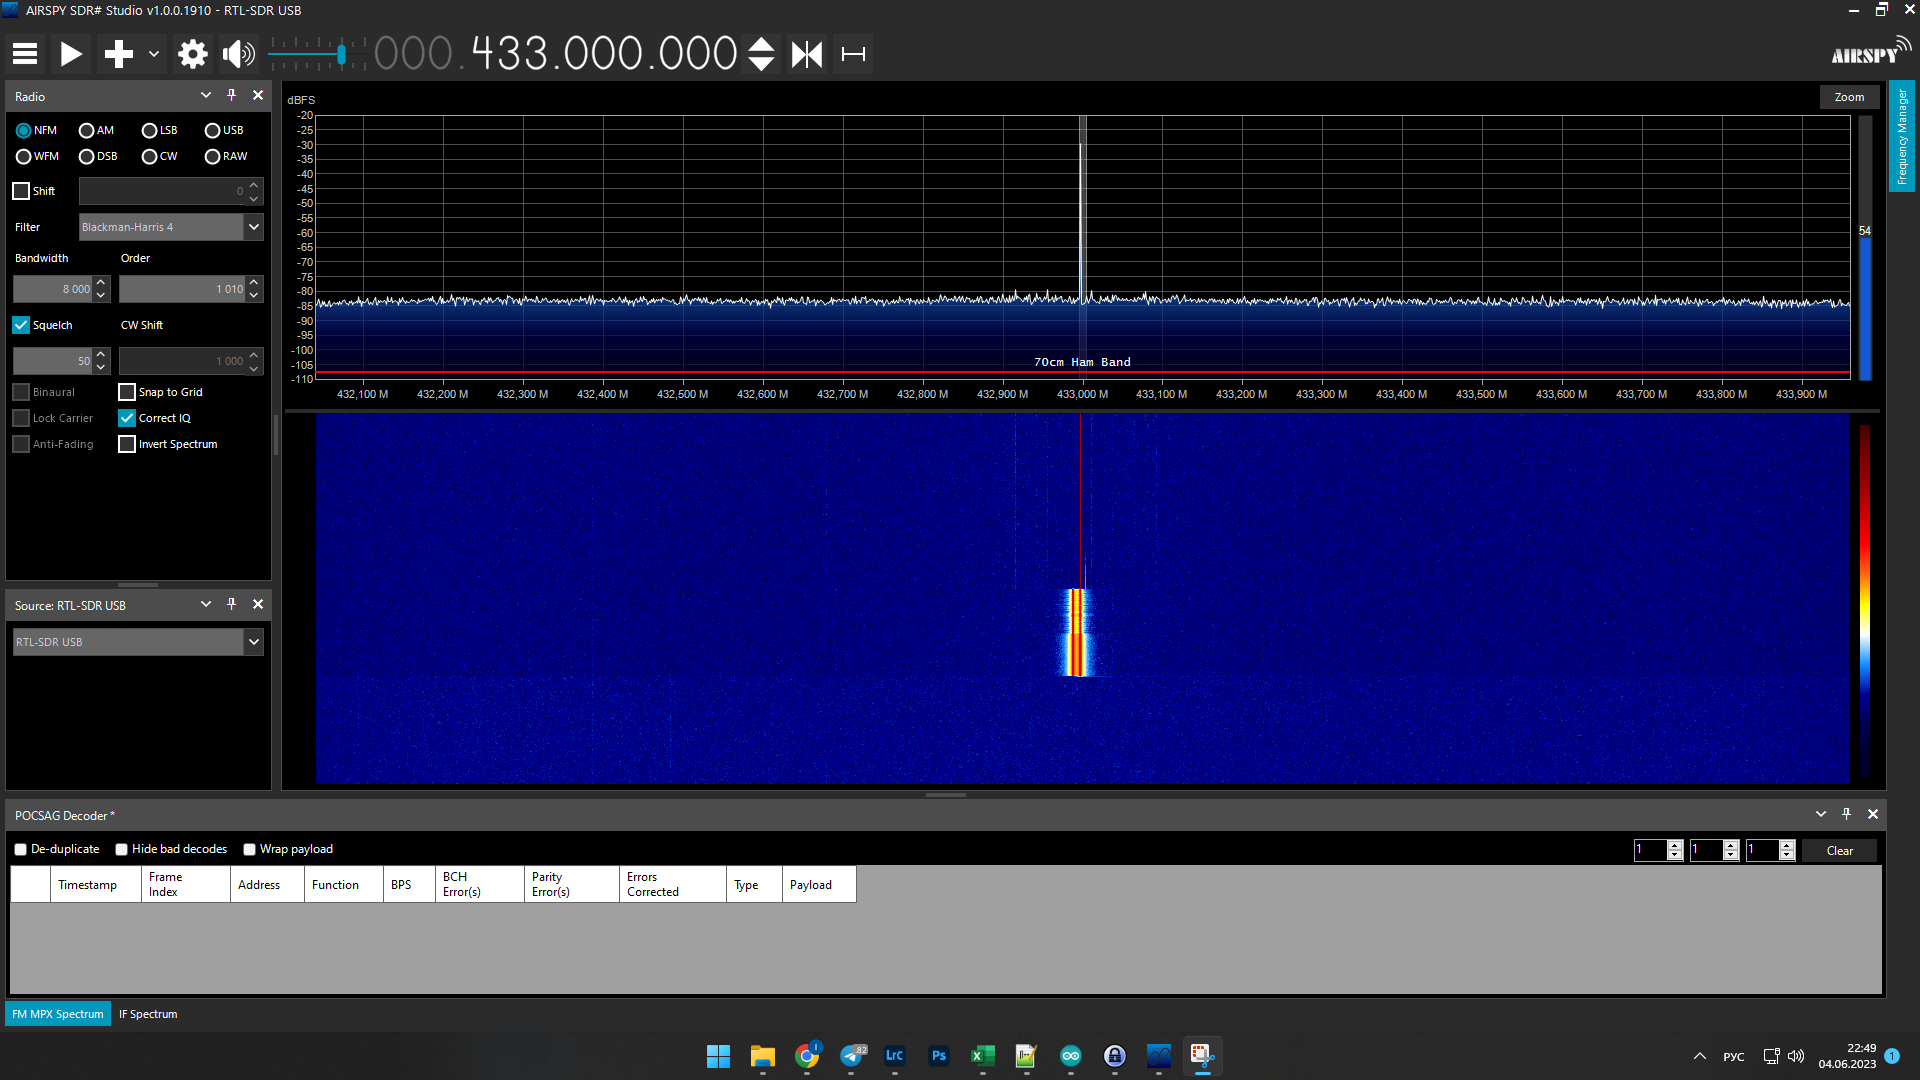Image resolution: width=1920 pixels, height=1080 pixels.
Task: Start the radio with Play button
Action: (x=71, y=54)
